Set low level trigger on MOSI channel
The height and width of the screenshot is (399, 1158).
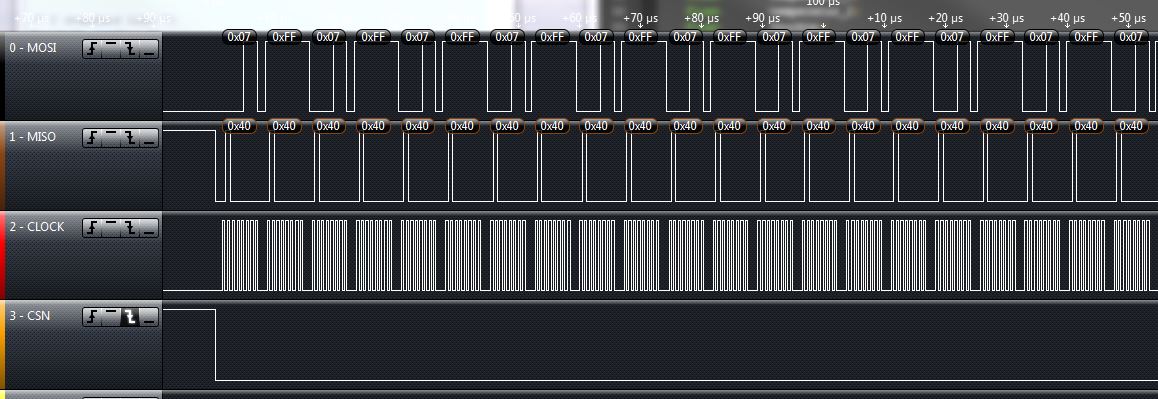pyautogui.click(x=149, y=50)
